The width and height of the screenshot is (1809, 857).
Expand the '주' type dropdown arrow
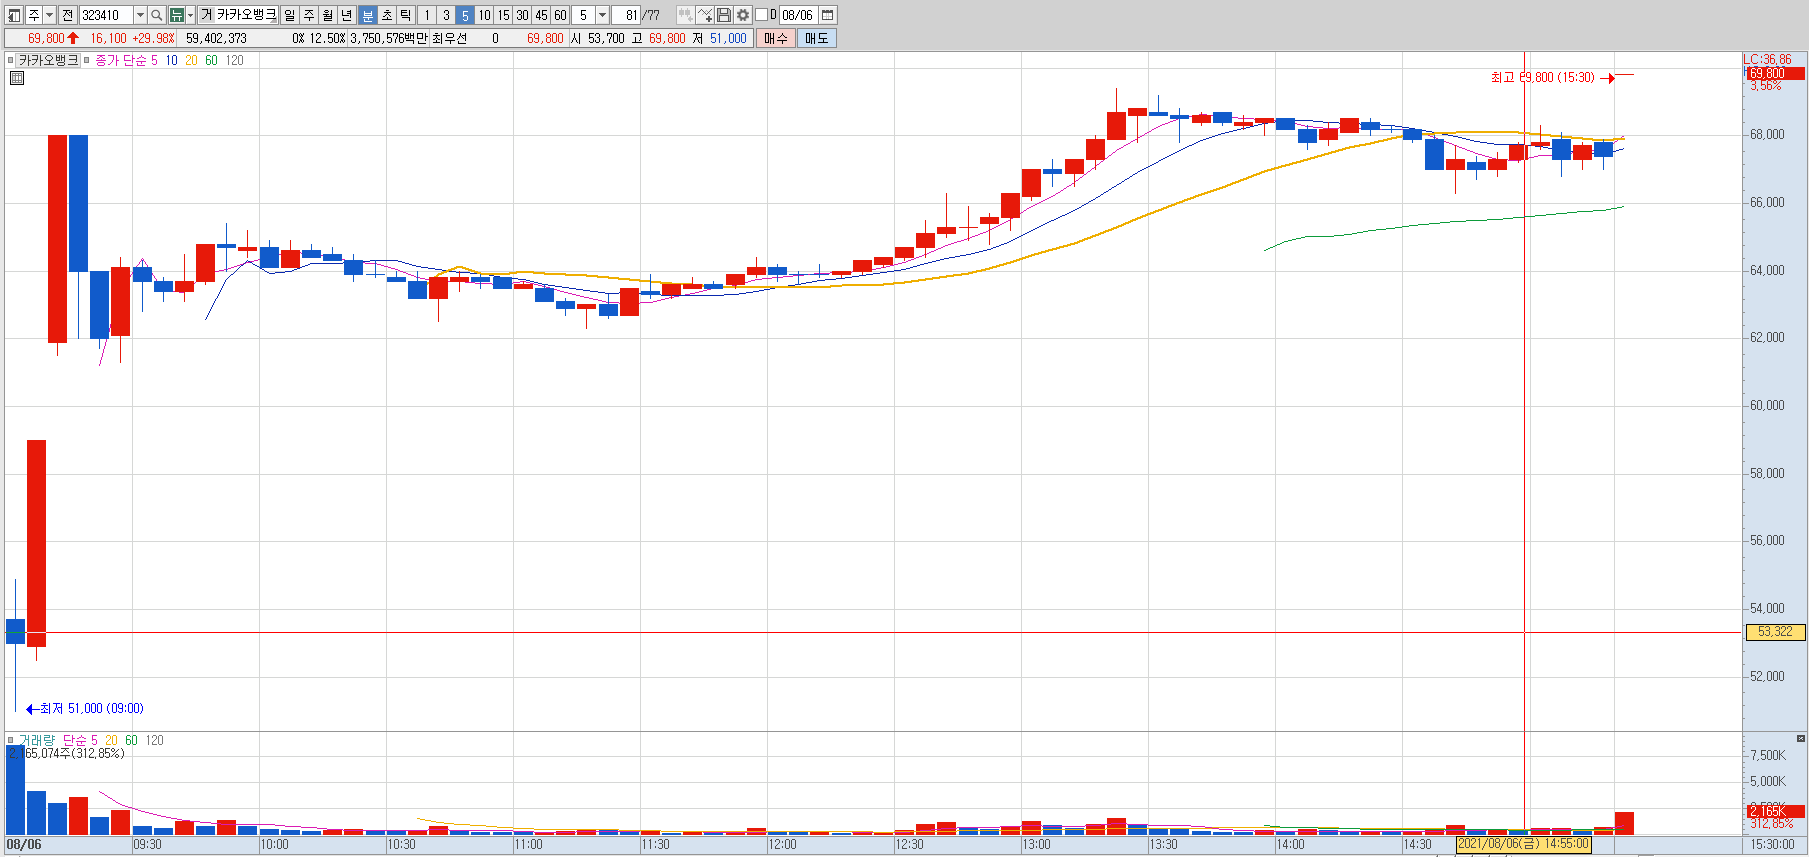[x=49, y=15]
